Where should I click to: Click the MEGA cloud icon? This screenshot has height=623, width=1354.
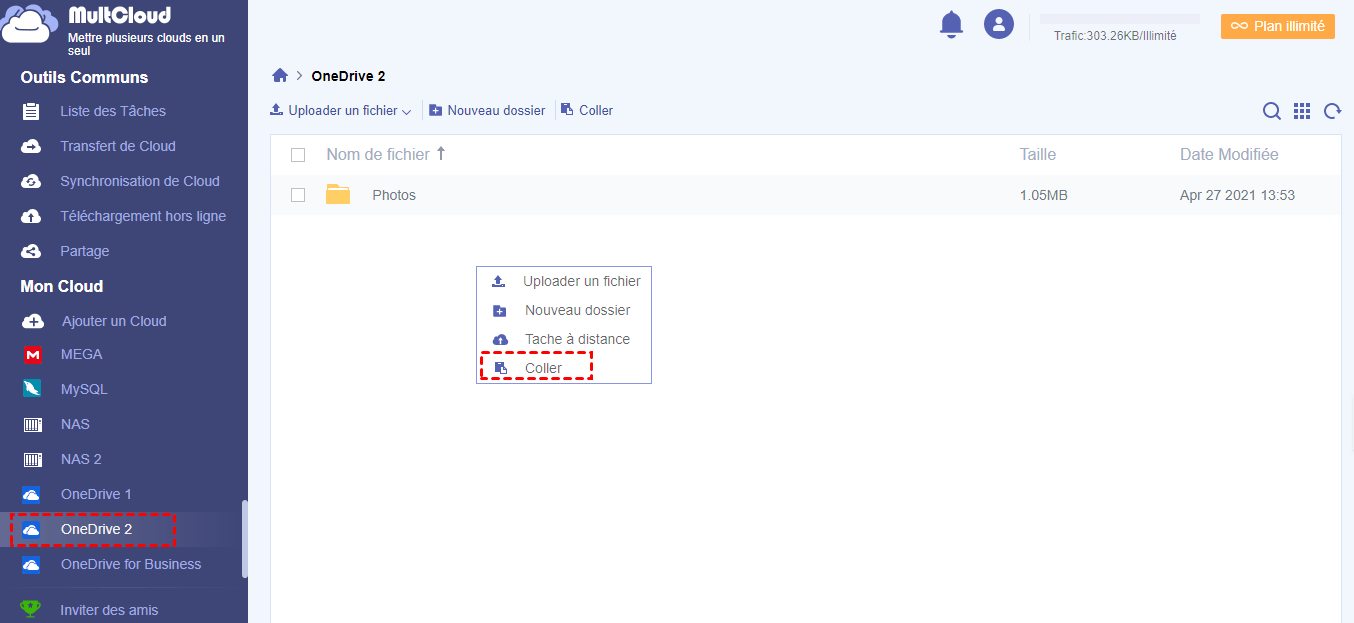(33, 354)
